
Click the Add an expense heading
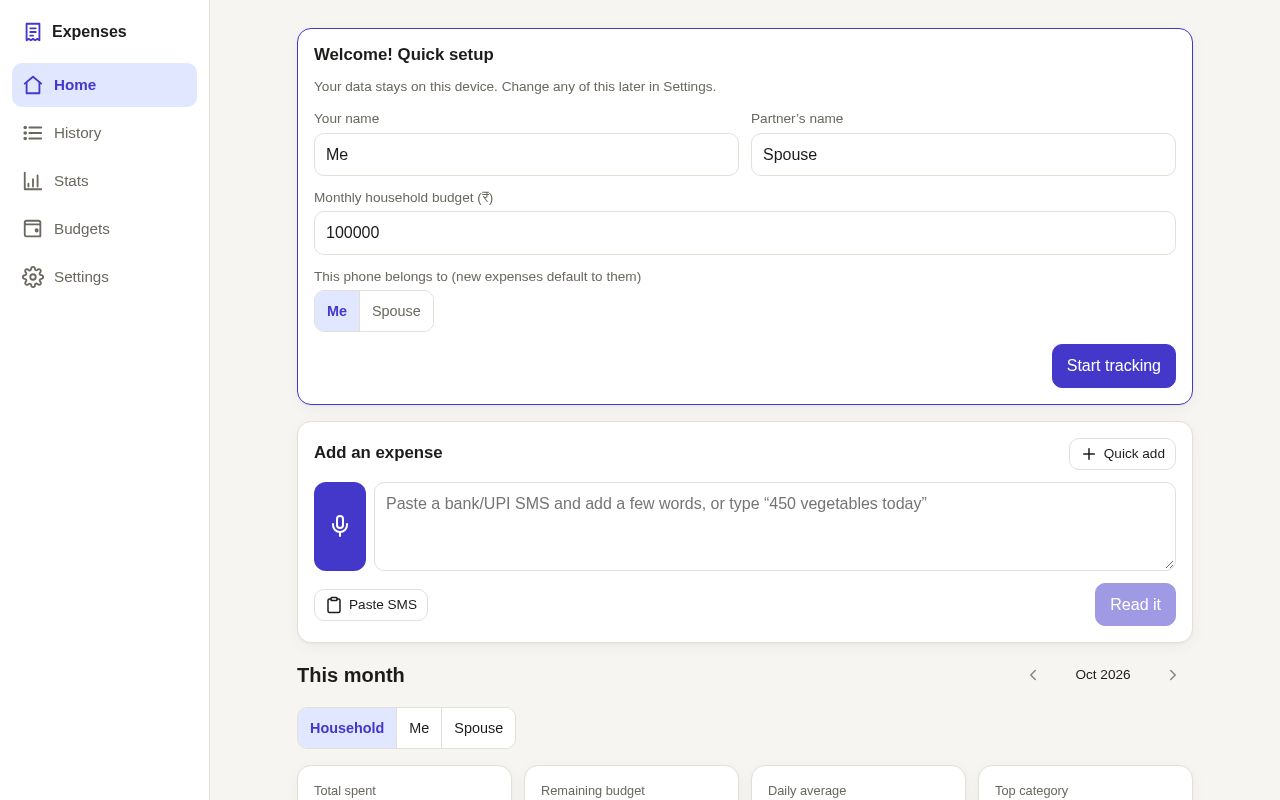tap(378, 453)
